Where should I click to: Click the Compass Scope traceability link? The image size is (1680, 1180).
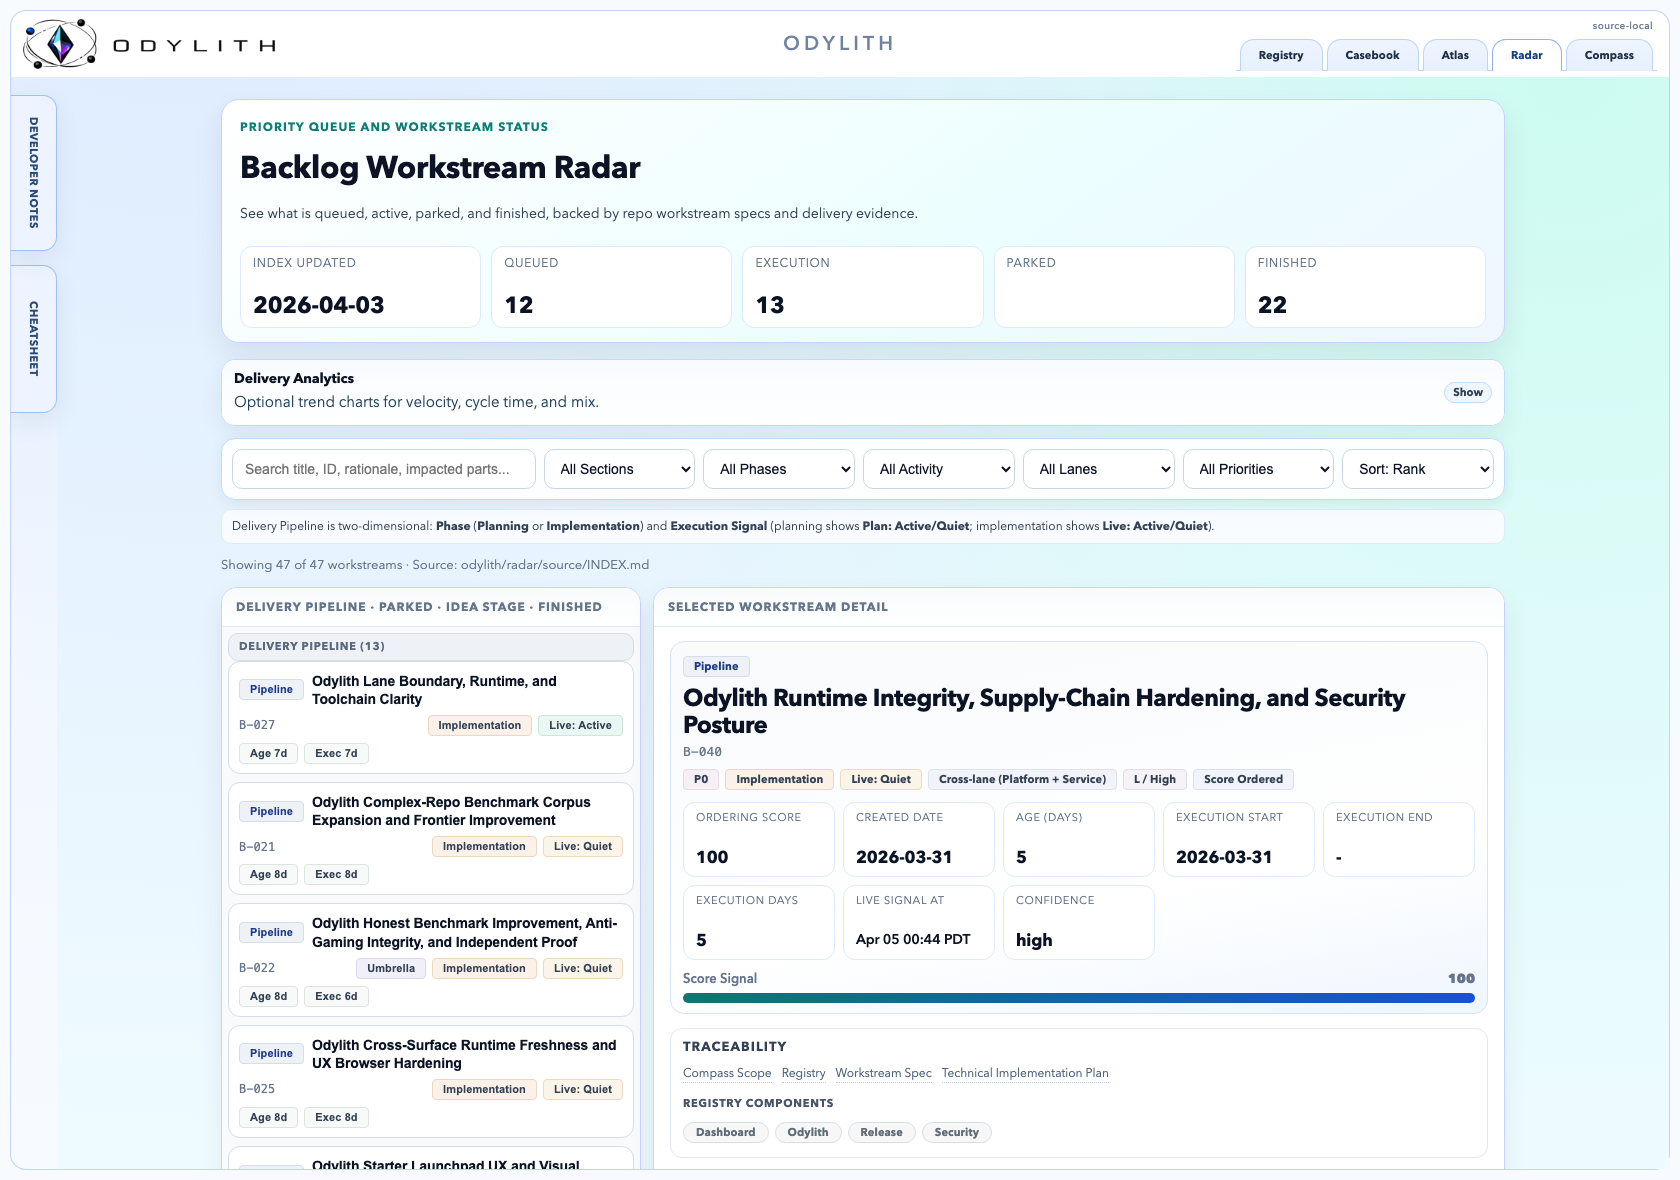pos(727,1073)
